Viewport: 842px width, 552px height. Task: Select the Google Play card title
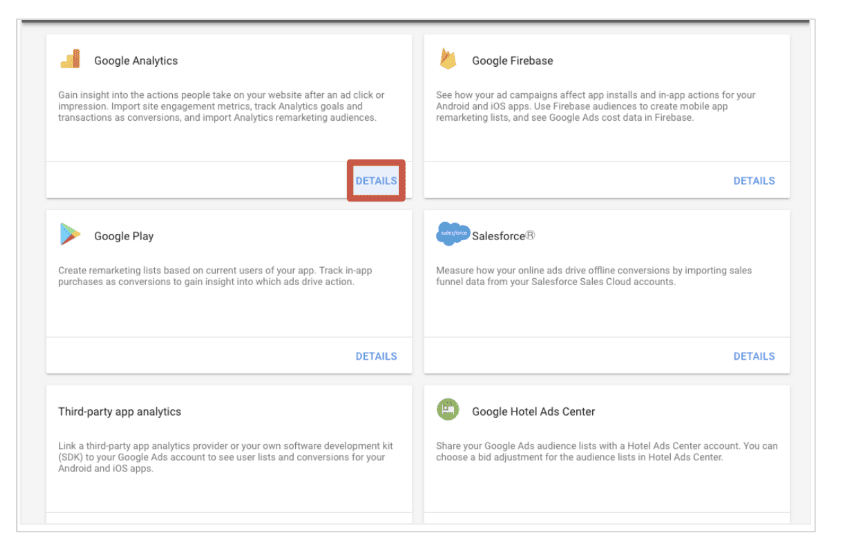[x=124, y=236]
